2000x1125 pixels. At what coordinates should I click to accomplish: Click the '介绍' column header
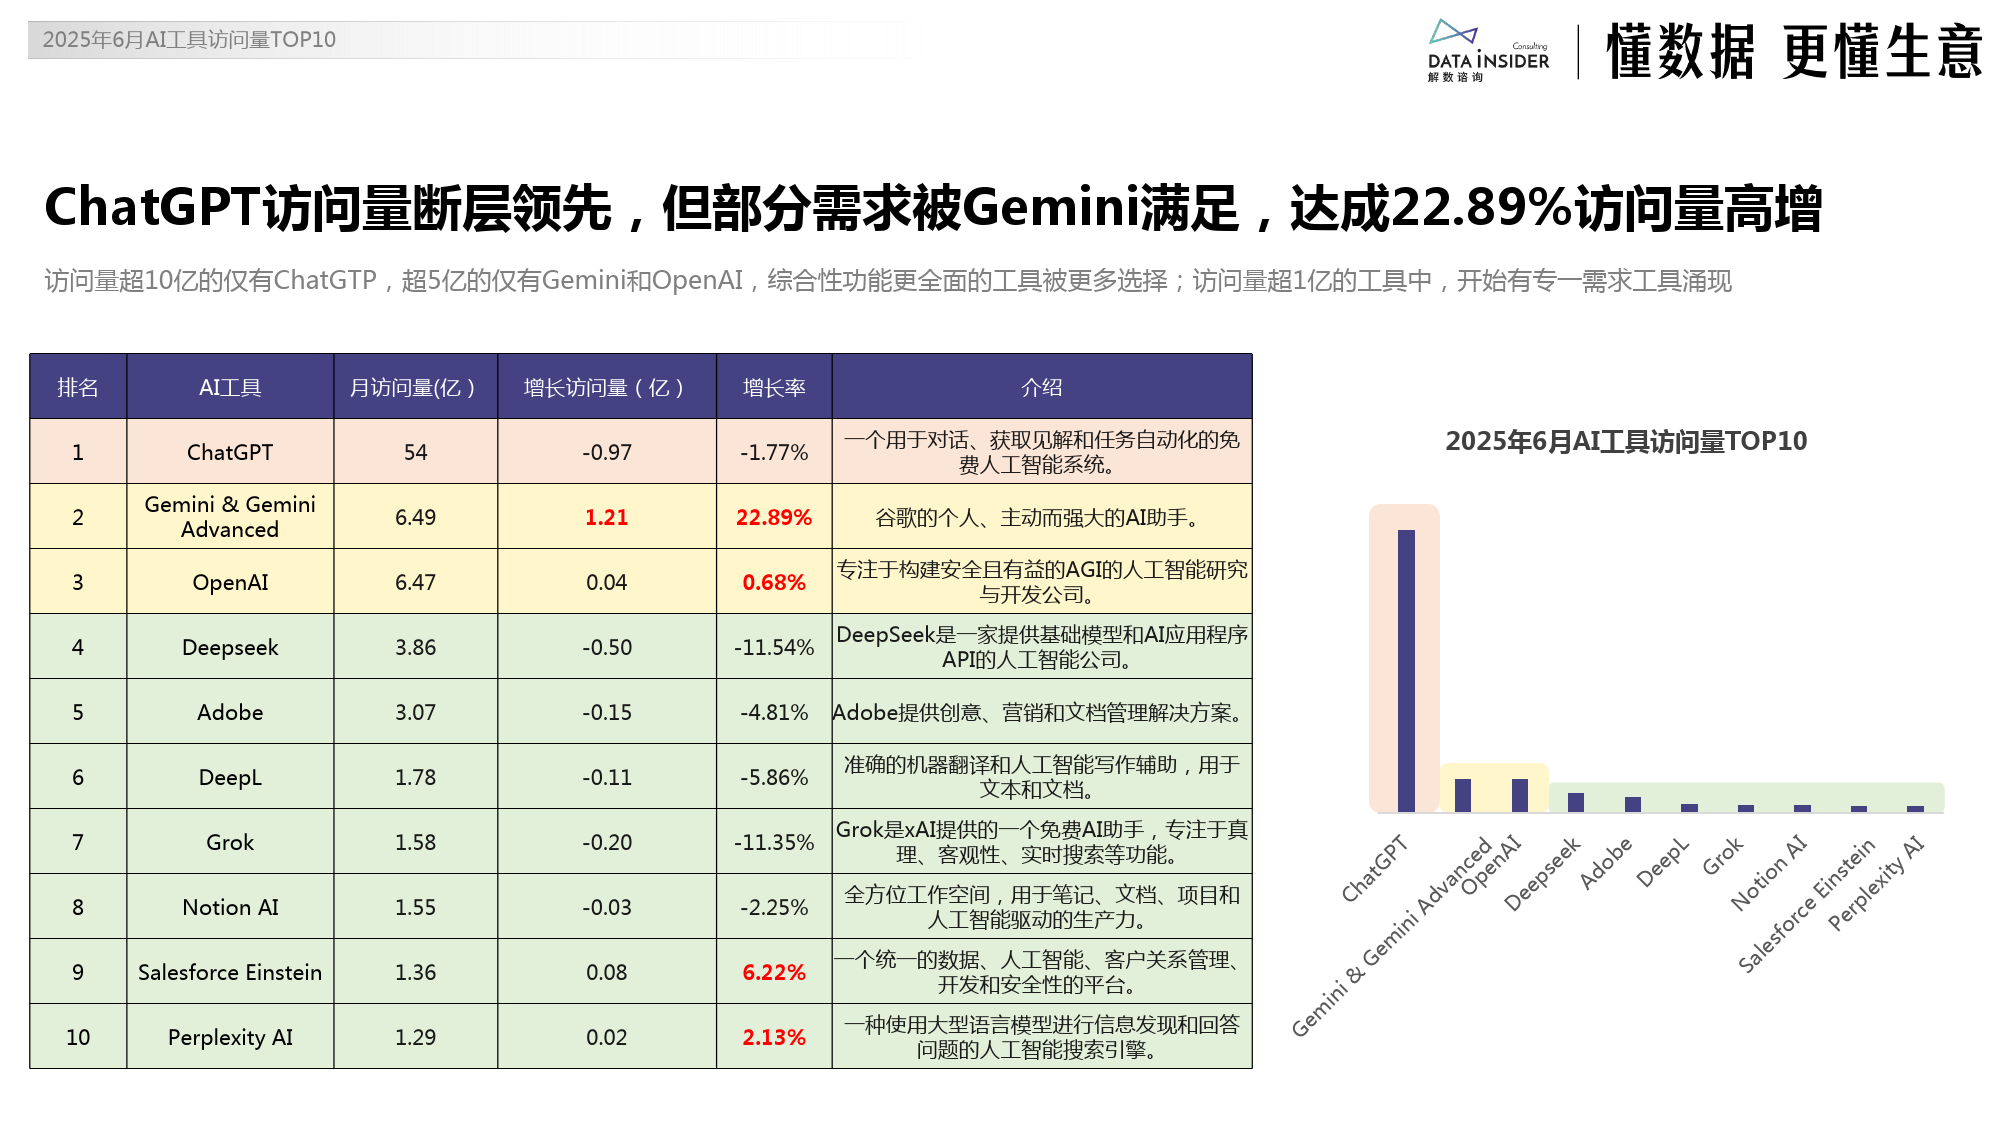click(1042, 387)
